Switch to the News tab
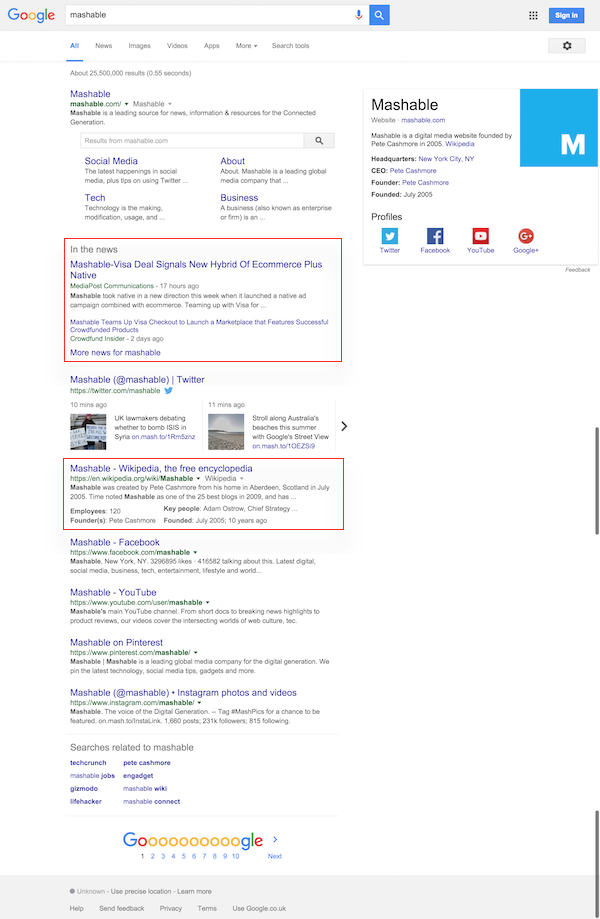600x919 pixels. 104,46
